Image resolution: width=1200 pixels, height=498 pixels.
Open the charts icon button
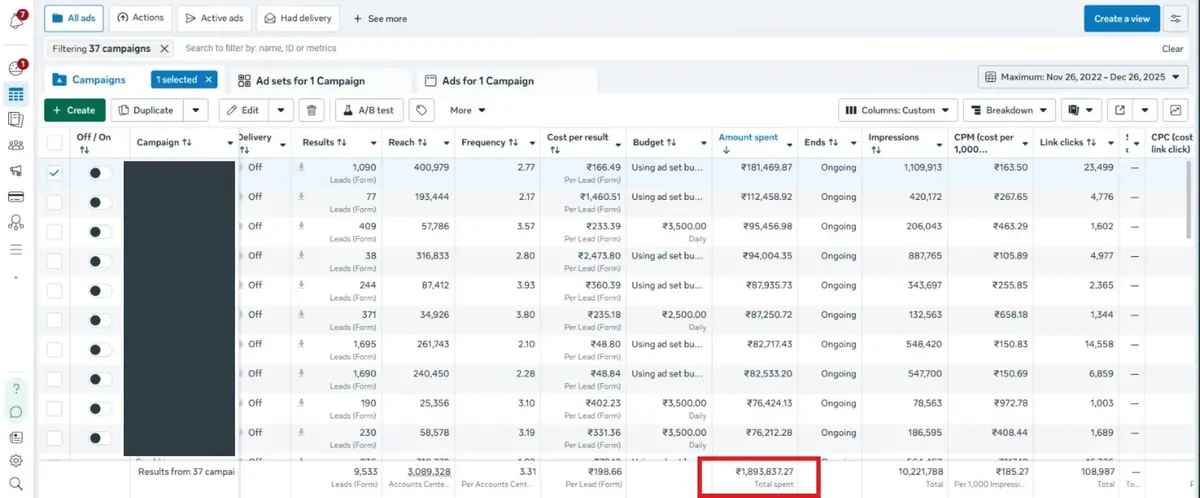(x=1174, y=110)
